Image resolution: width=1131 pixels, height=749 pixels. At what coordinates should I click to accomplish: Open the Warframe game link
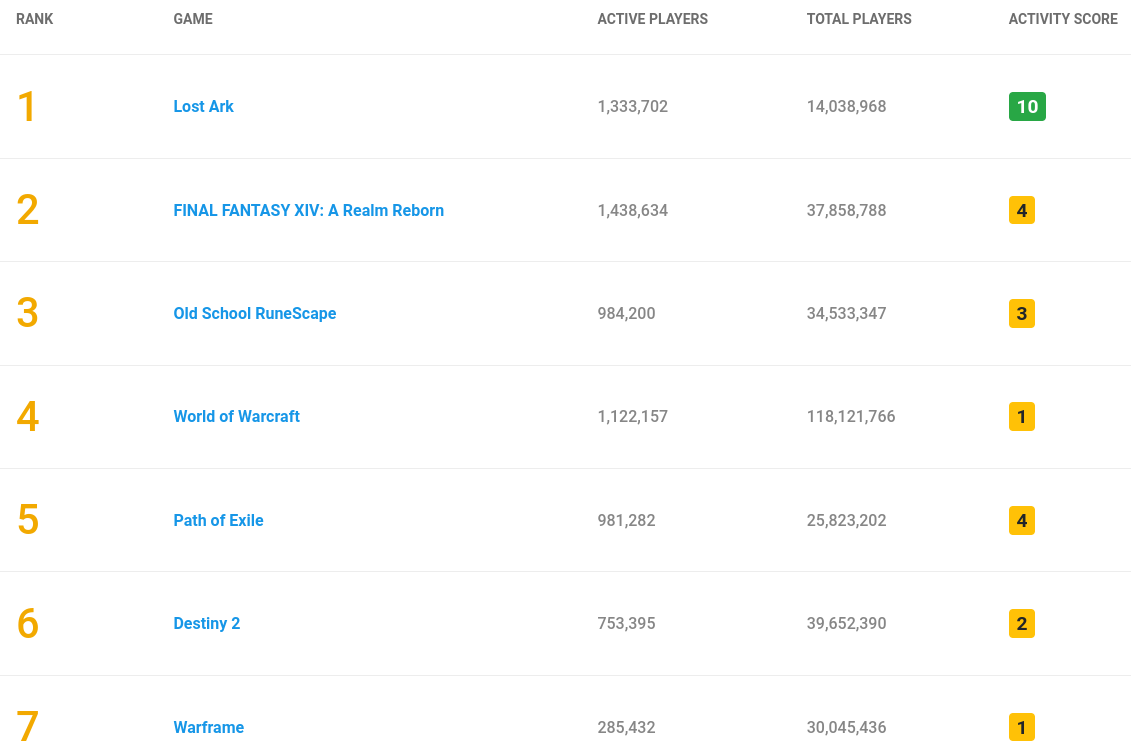click(x=208, y=727)
